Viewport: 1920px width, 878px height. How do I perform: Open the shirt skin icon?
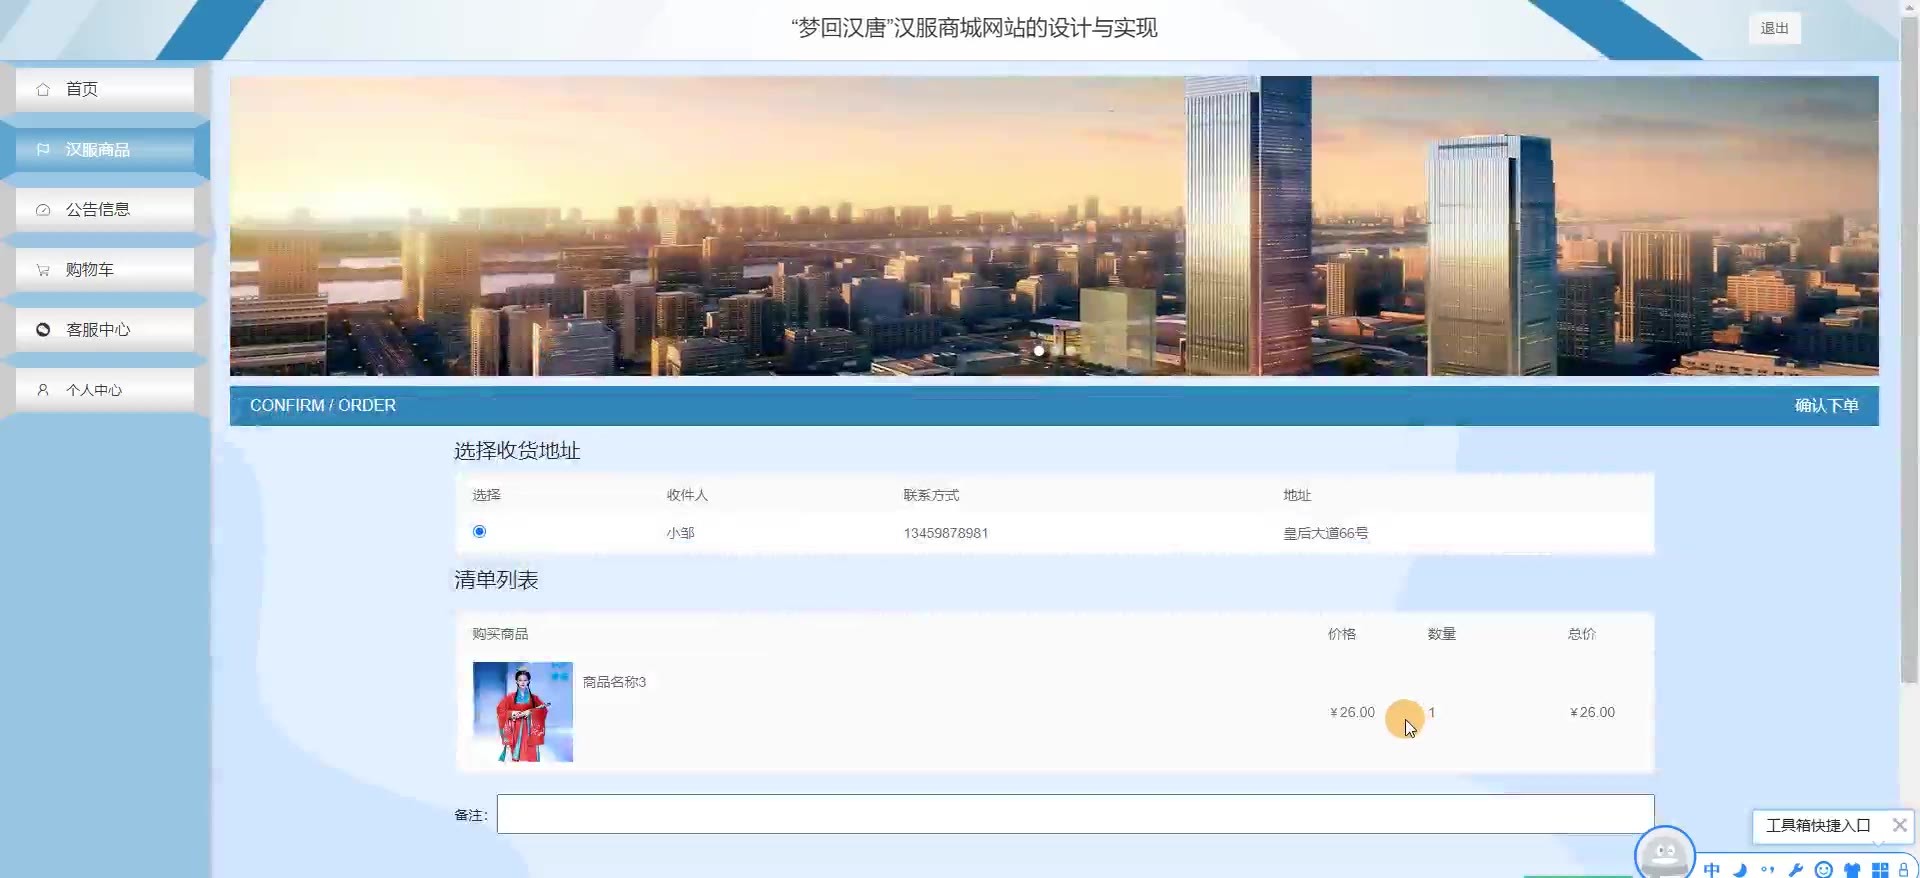[x=1852, y=869]
